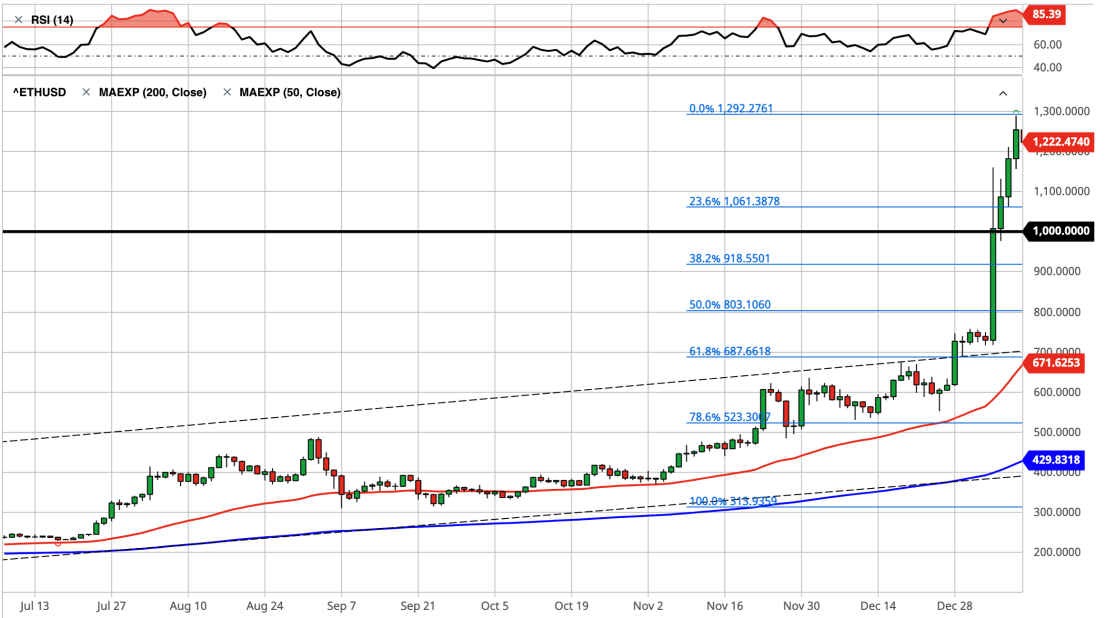Click the 200.0000 price axis label
Image resolution: width=1106 pixels, height=618 pixels.
1057,552
